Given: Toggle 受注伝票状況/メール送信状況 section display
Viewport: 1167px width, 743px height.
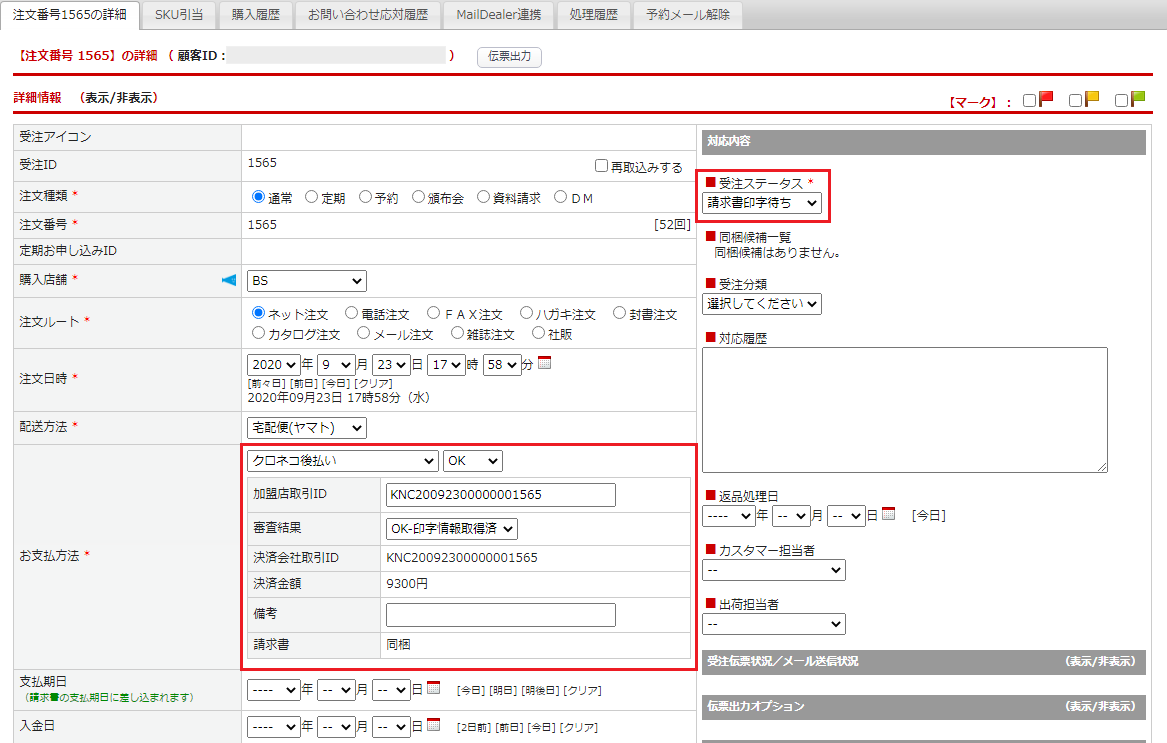Looking at the screenshot, I should point(1100,661).
